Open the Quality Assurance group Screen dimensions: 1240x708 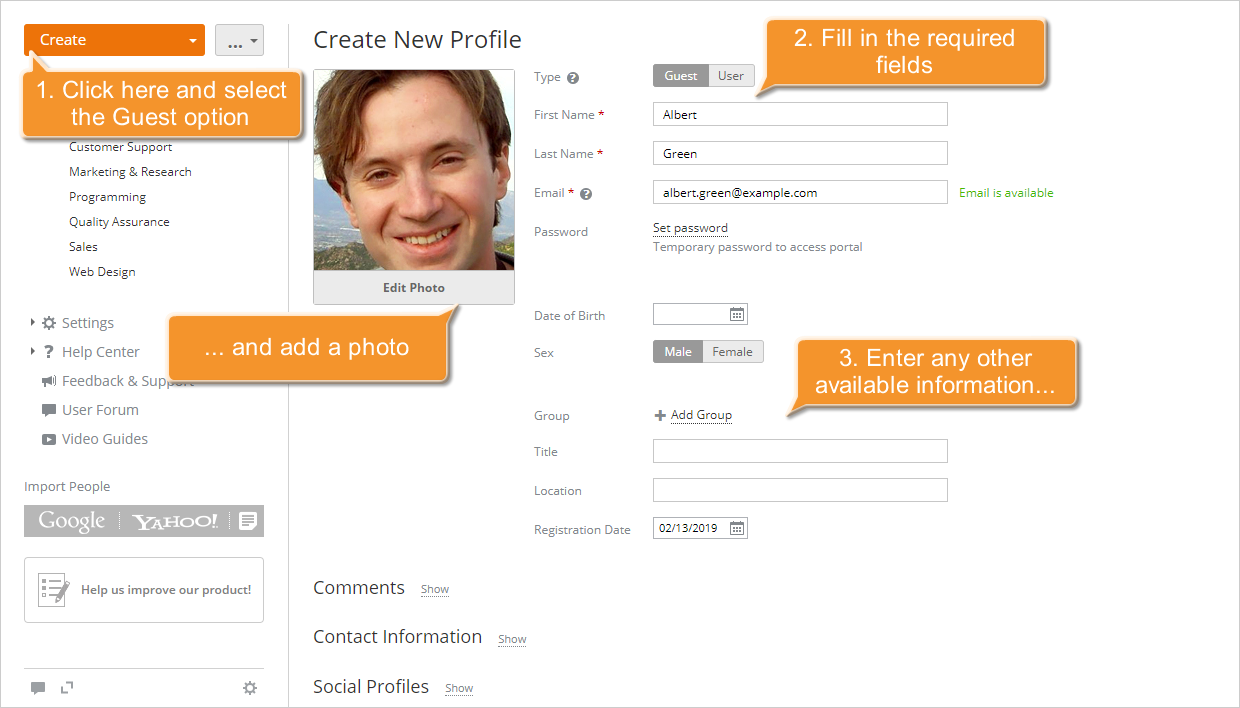(118, 221)
